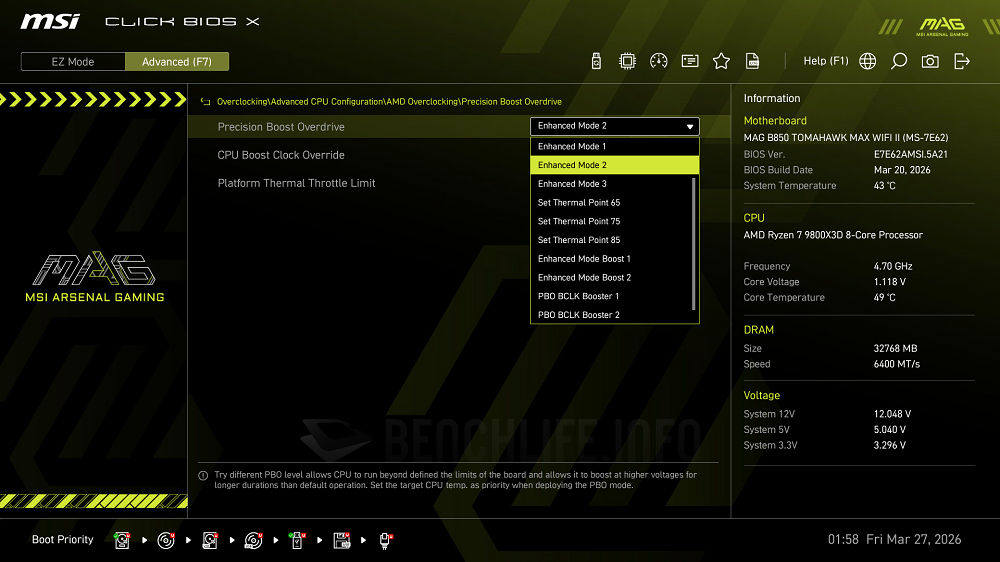Click BIOS version E7E62AMSI.5A21 value
The image size is (1000, 562).
tap(911, 154)
